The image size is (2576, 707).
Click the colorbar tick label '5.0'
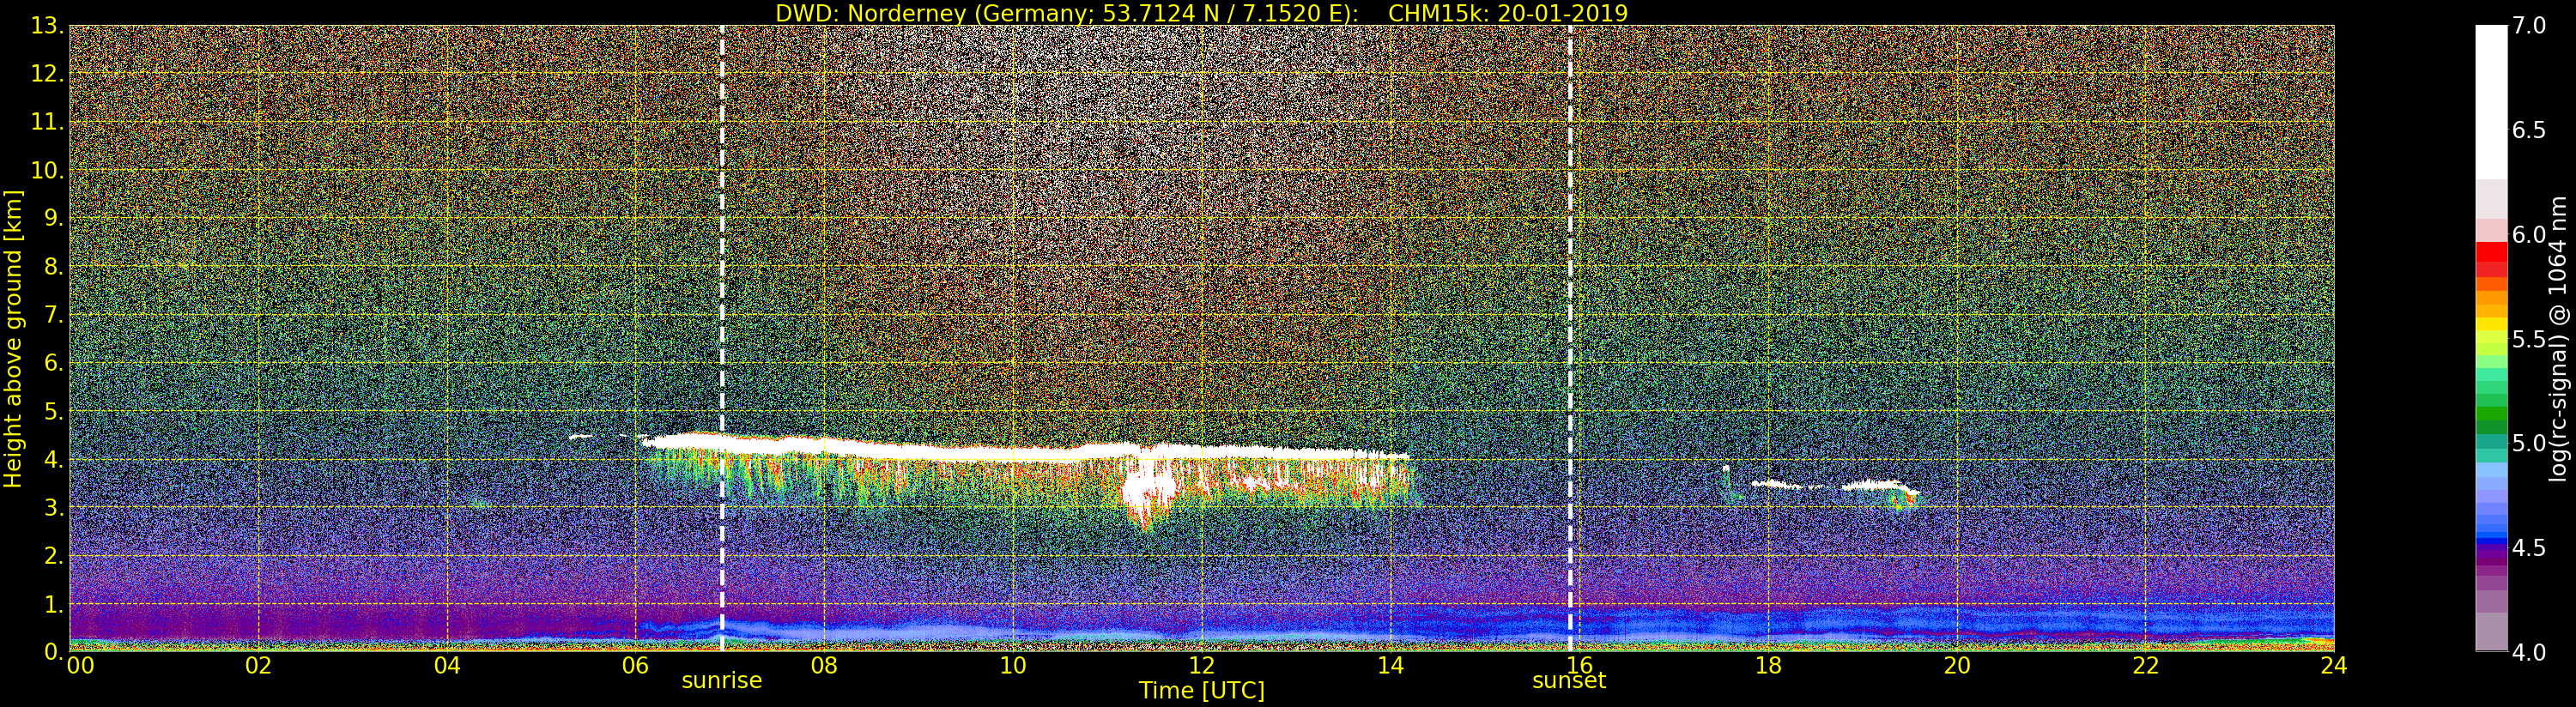point(2529,443)
